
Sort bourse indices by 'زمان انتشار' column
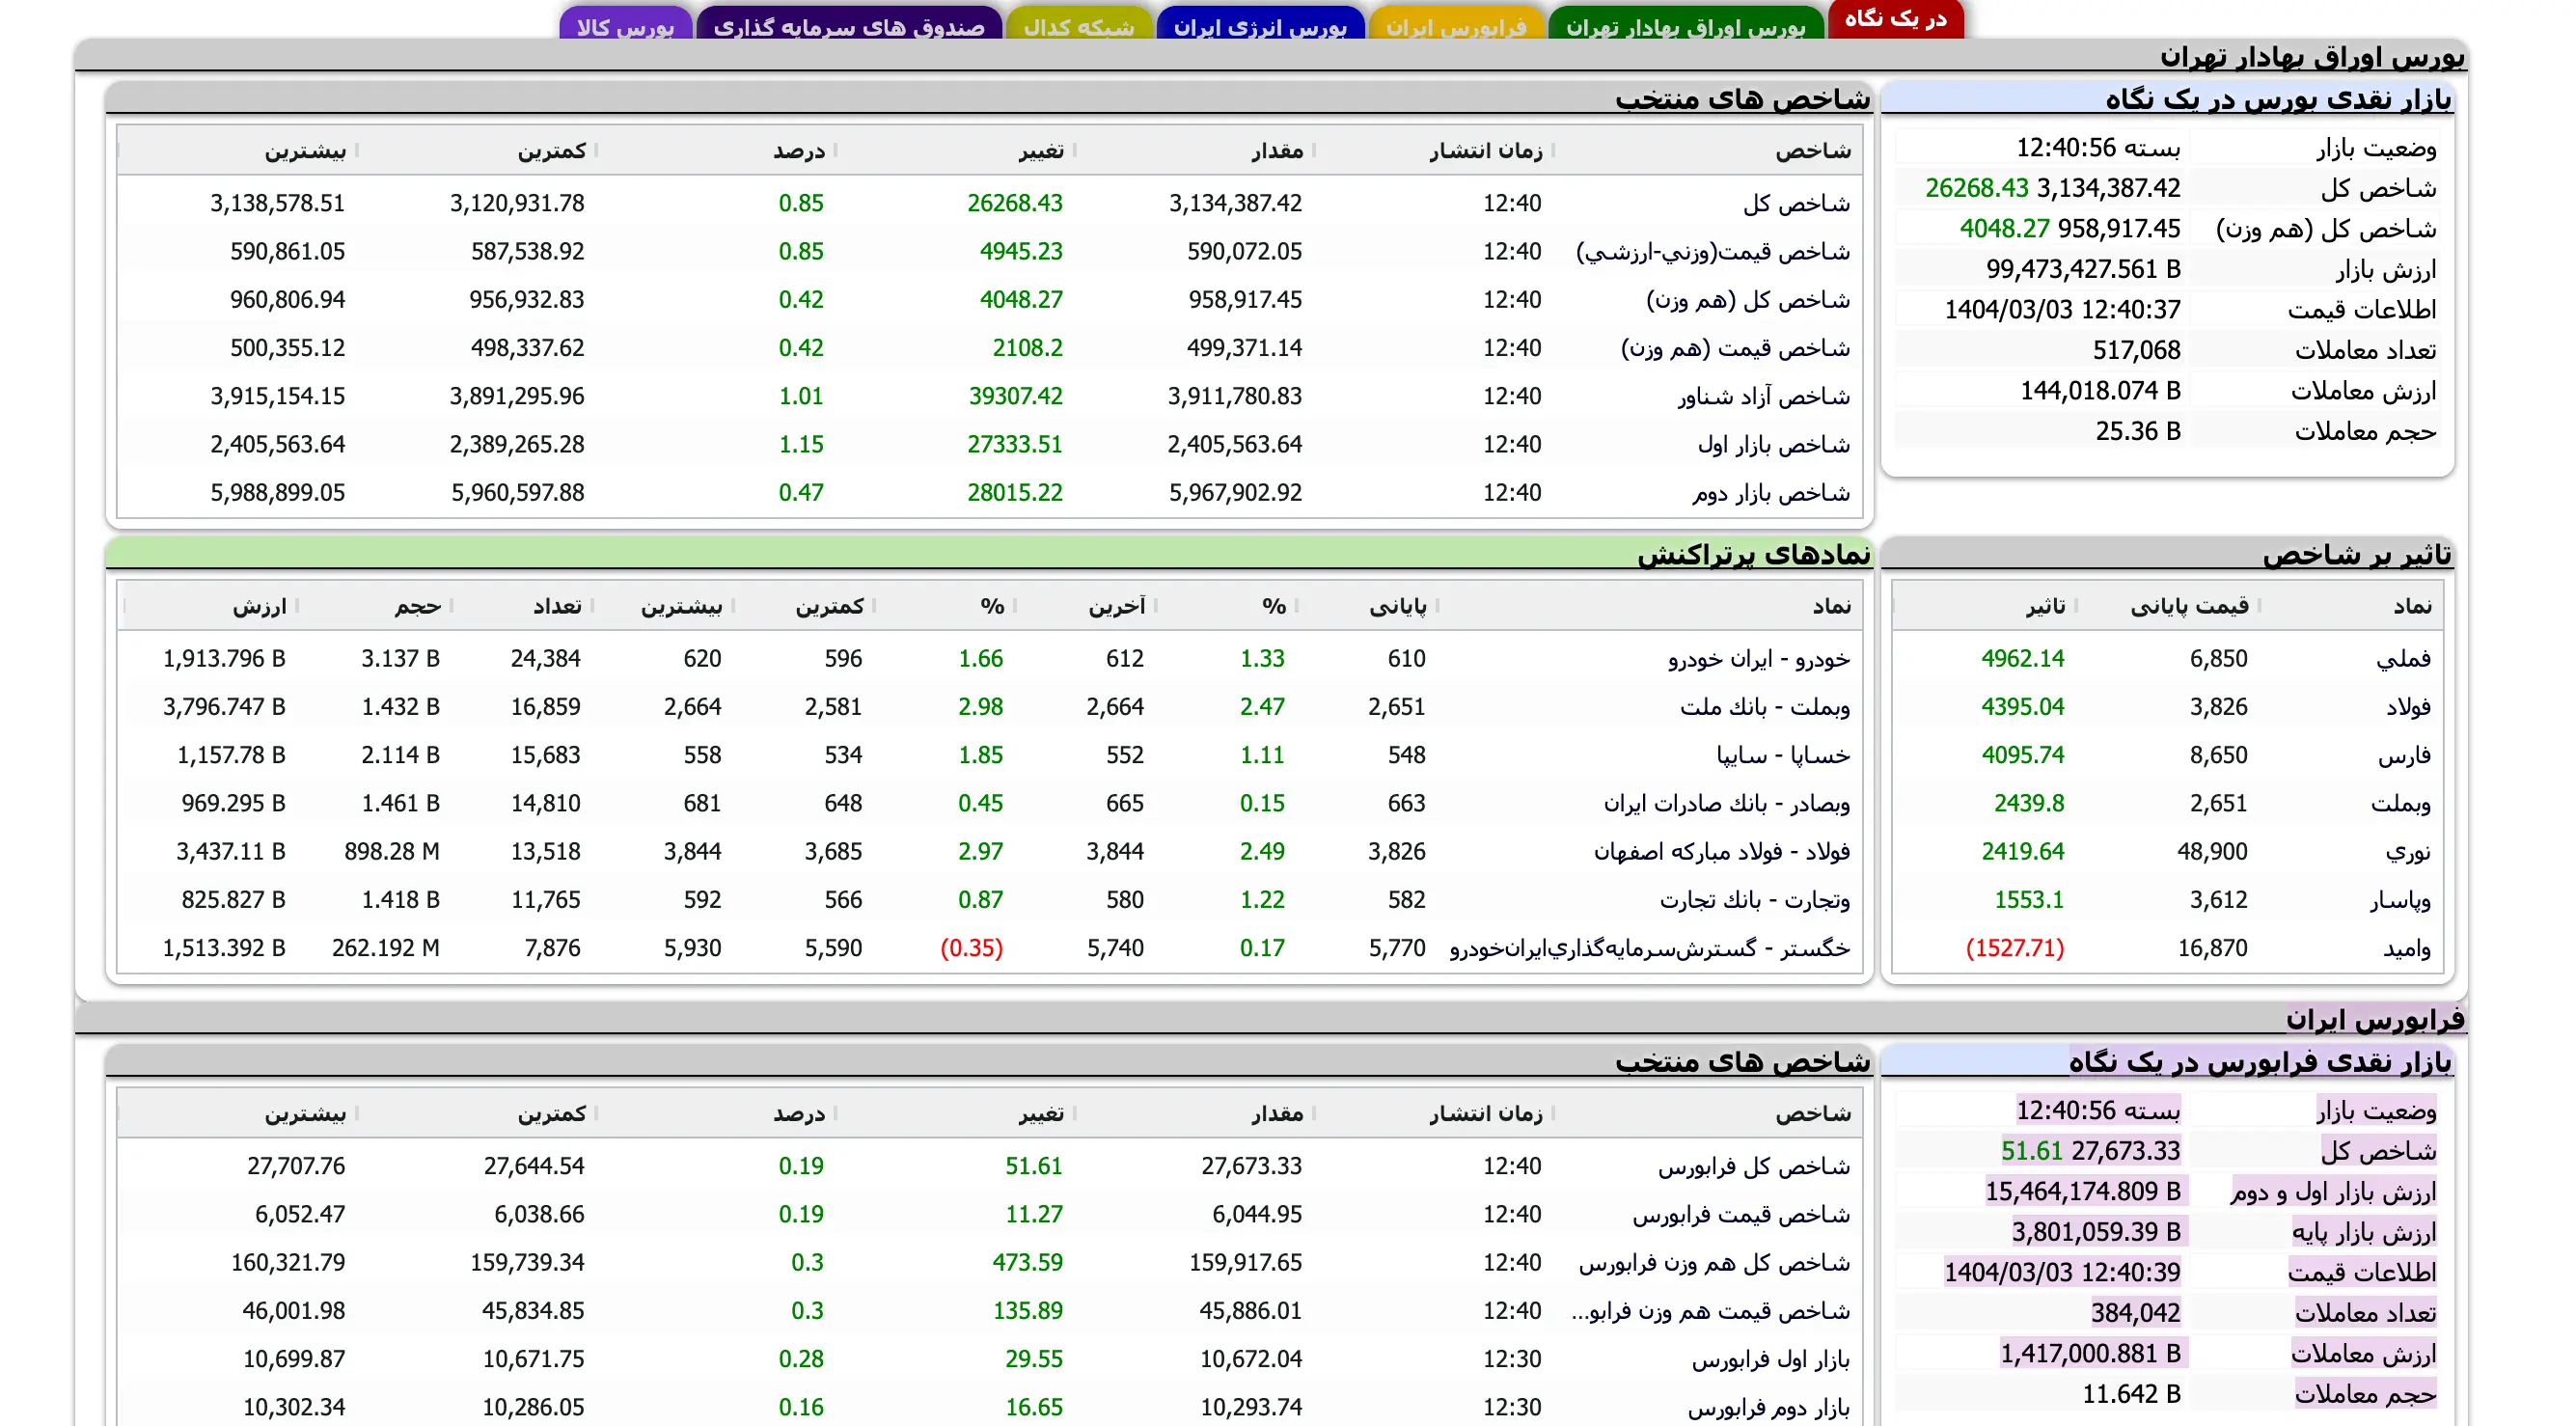[x=1485, y=150]
